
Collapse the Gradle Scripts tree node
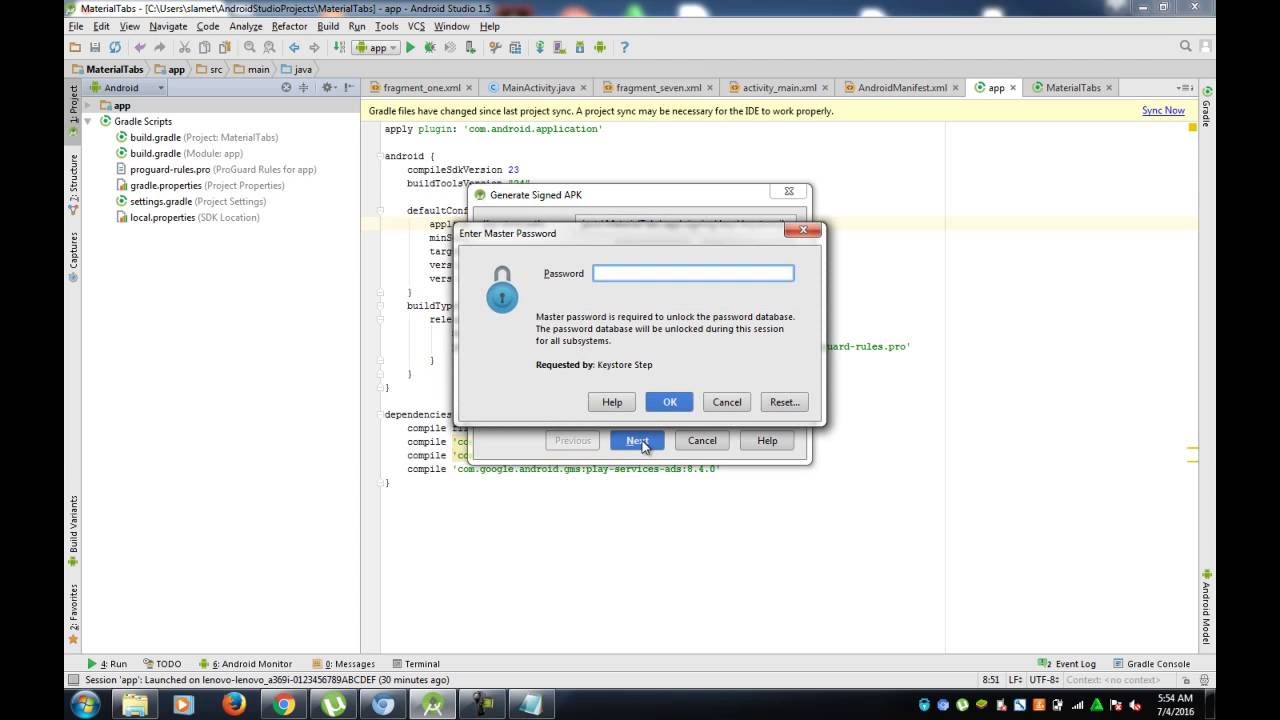(x=88, y=121)
